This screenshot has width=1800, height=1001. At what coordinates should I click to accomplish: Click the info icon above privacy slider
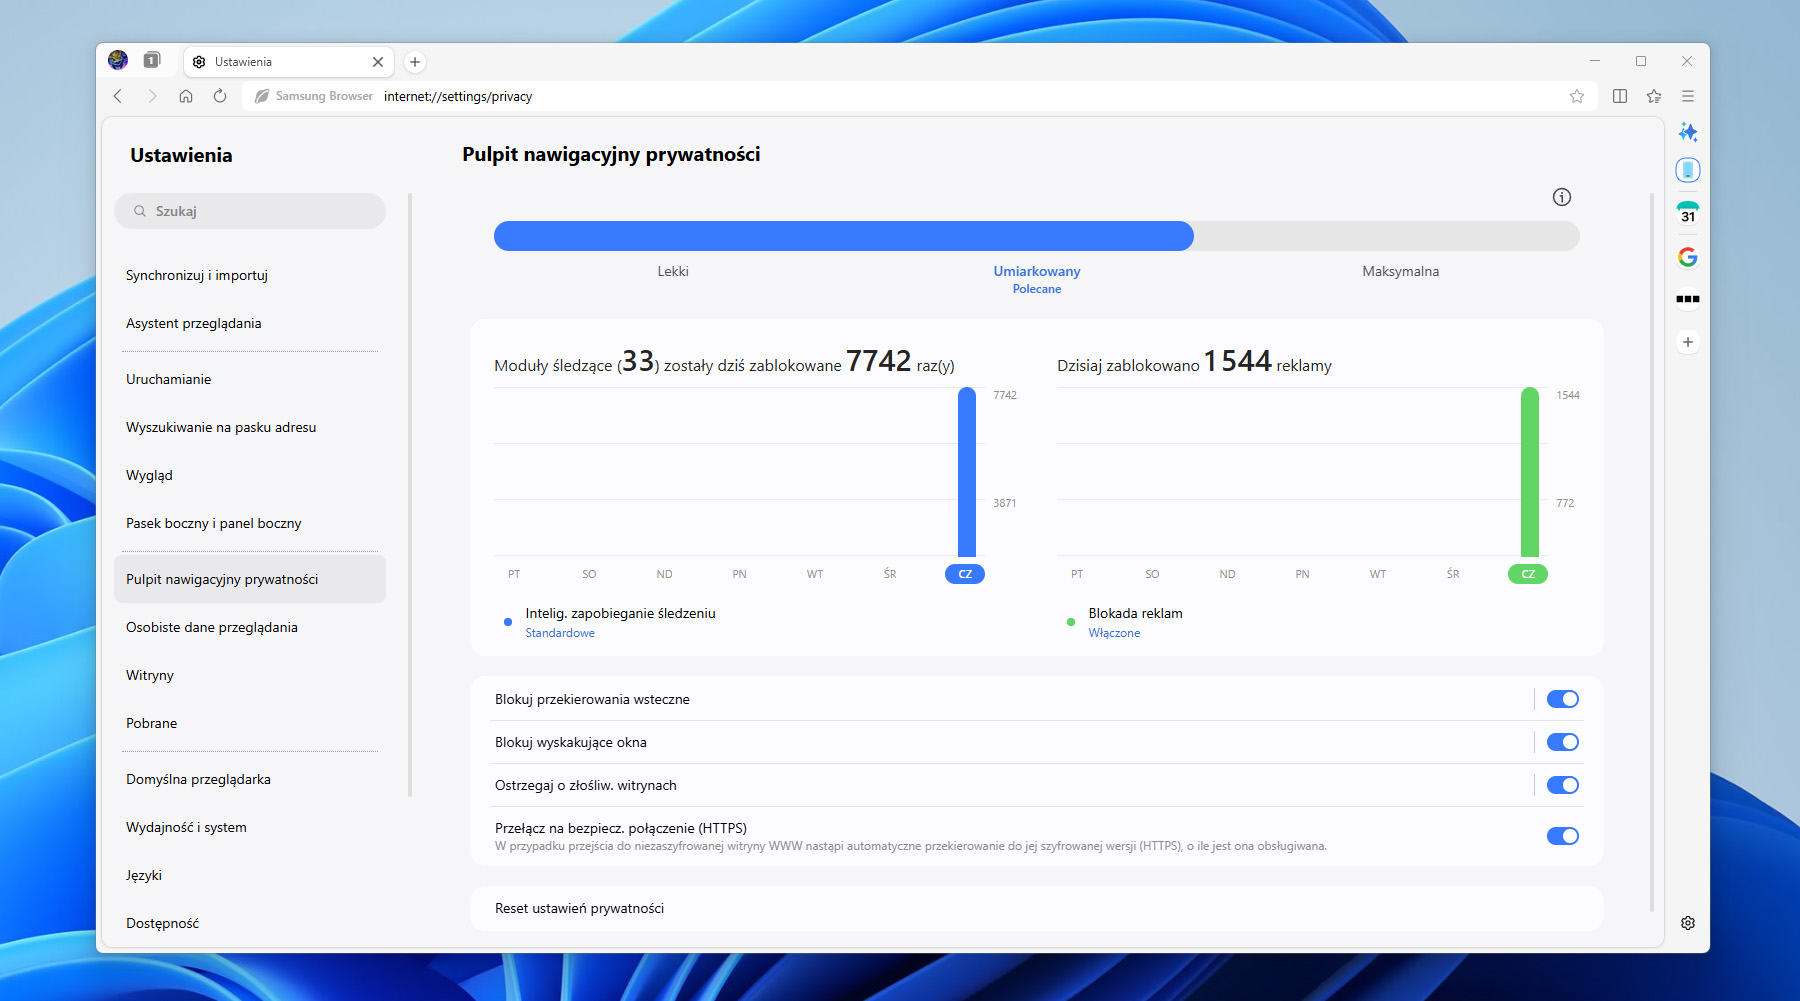pos(1561,197)
